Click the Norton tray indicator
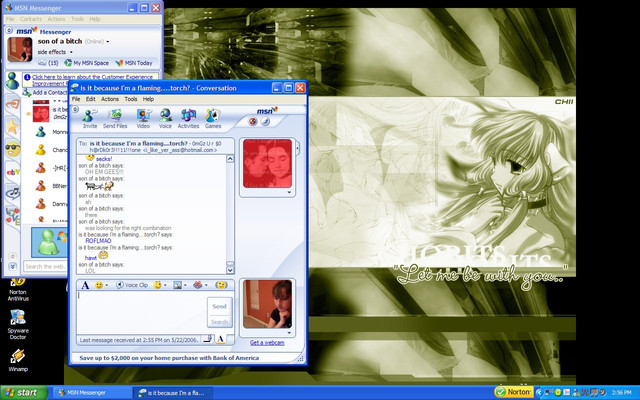This screenshot has width=640, height=400. click(x=514, y=392)
